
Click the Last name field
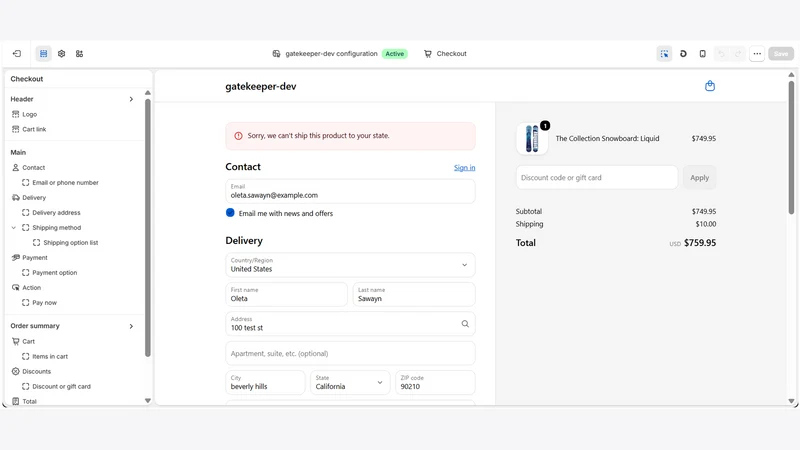click(x=414, y=294)
